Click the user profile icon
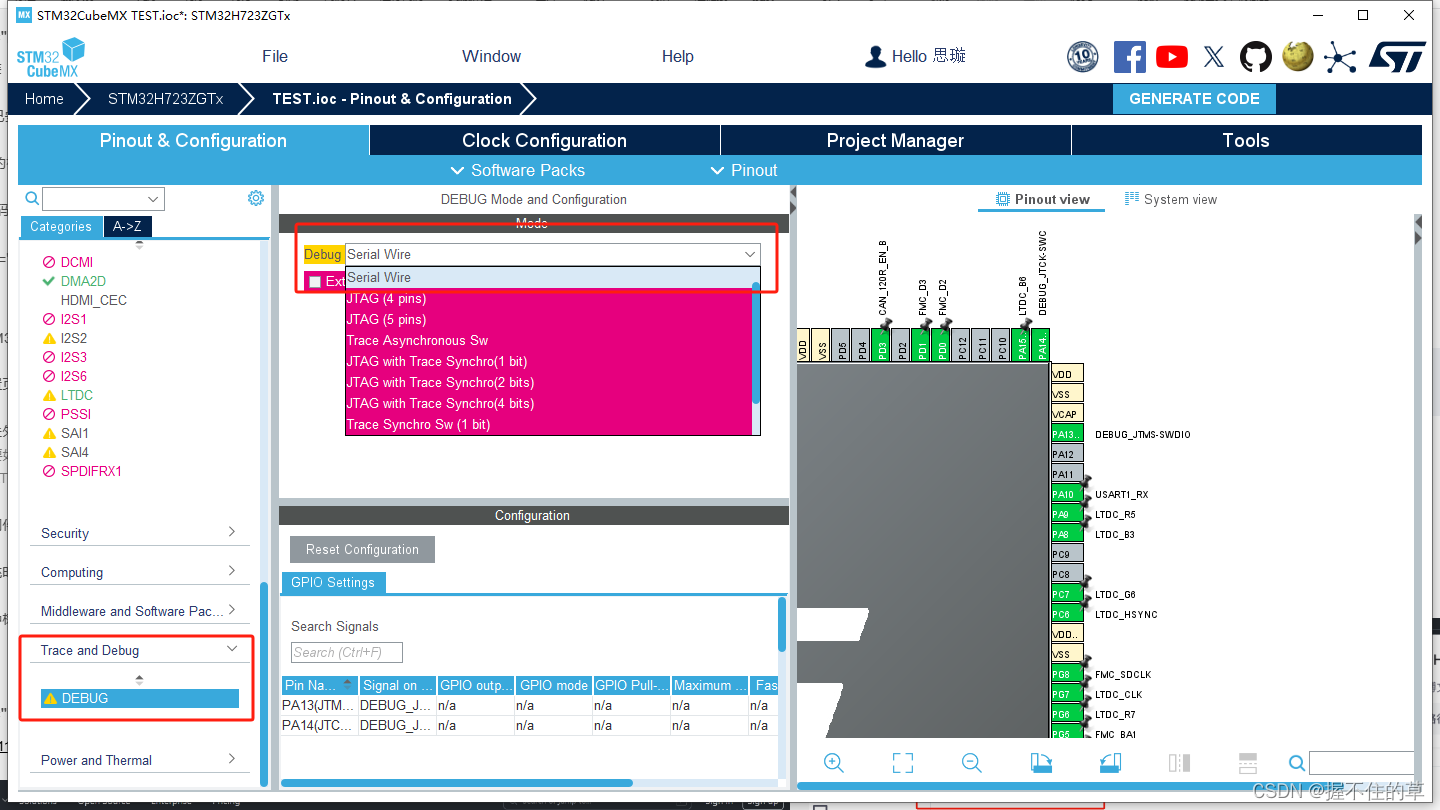Viewport: 1440px width, 810px height. click(876, 57)
